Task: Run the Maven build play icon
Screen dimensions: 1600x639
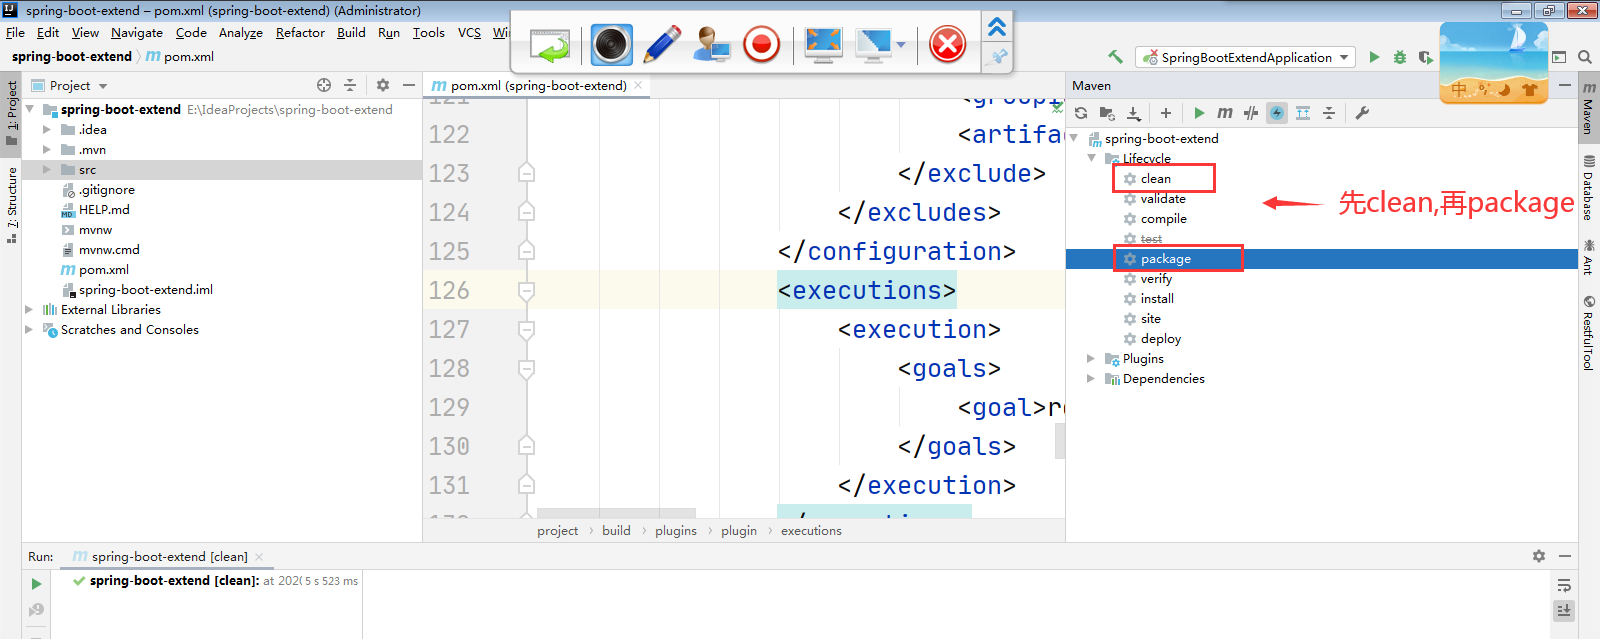Action: click(x=1199, y=113)
